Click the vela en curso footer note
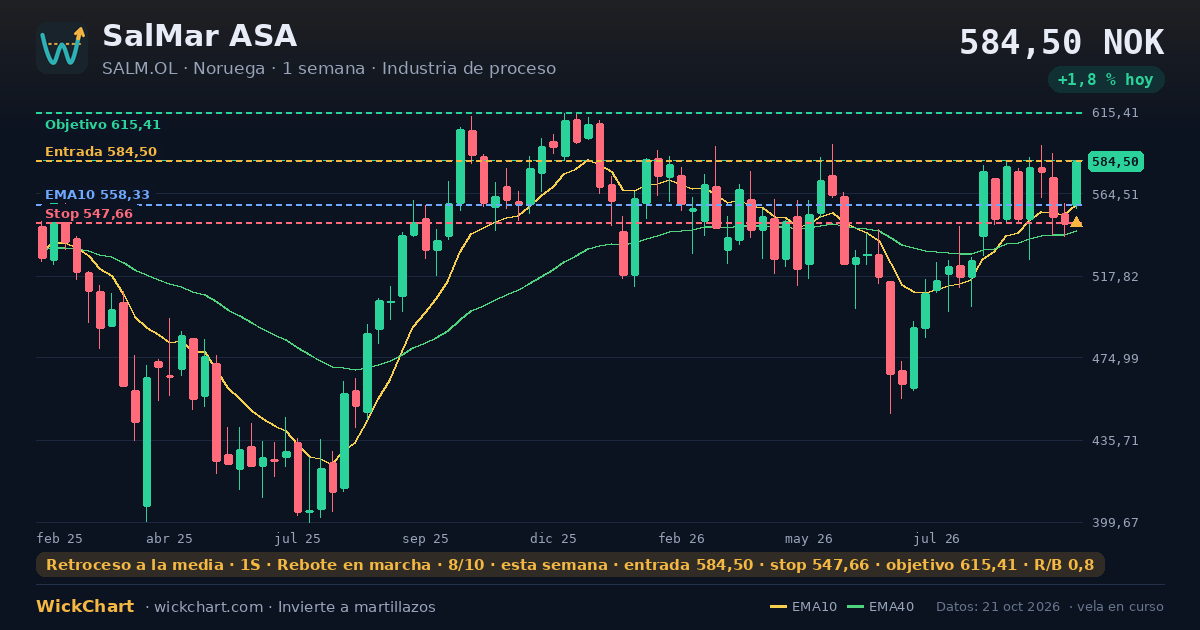 coord(1121,607)
